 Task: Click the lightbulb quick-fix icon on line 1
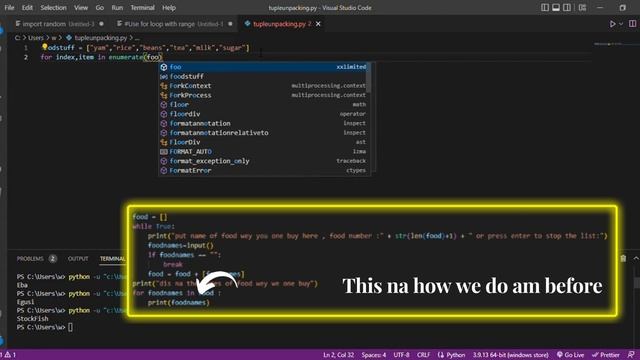[x=44, y=47]
